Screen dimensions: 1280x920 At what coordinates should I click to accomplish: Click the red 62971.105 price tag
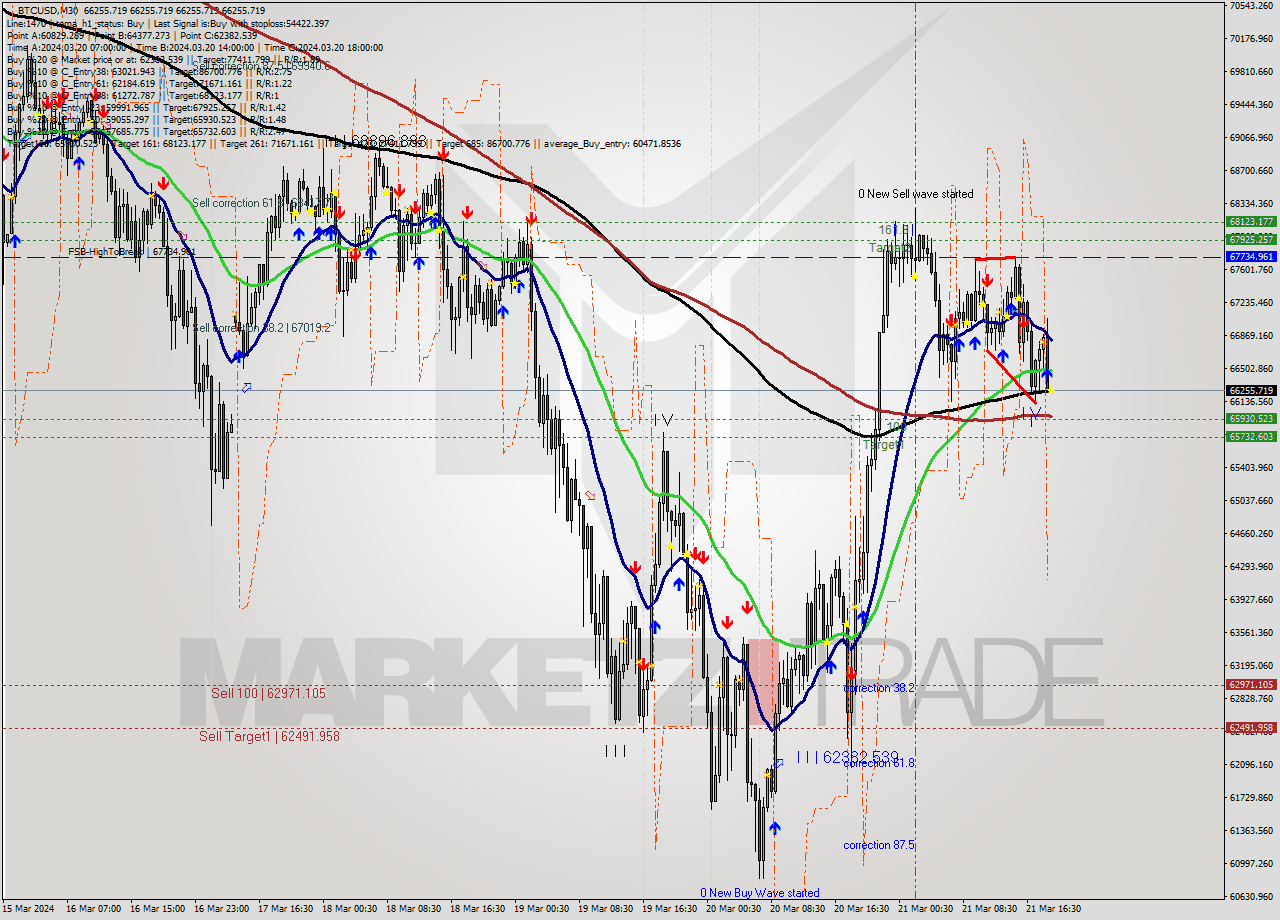(1250, 685)
